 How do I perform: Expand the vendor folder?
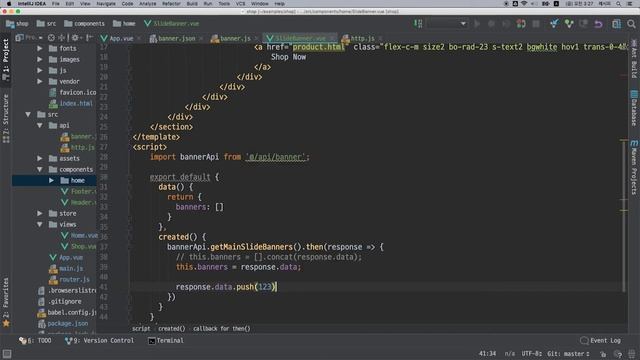pos(40,81)
